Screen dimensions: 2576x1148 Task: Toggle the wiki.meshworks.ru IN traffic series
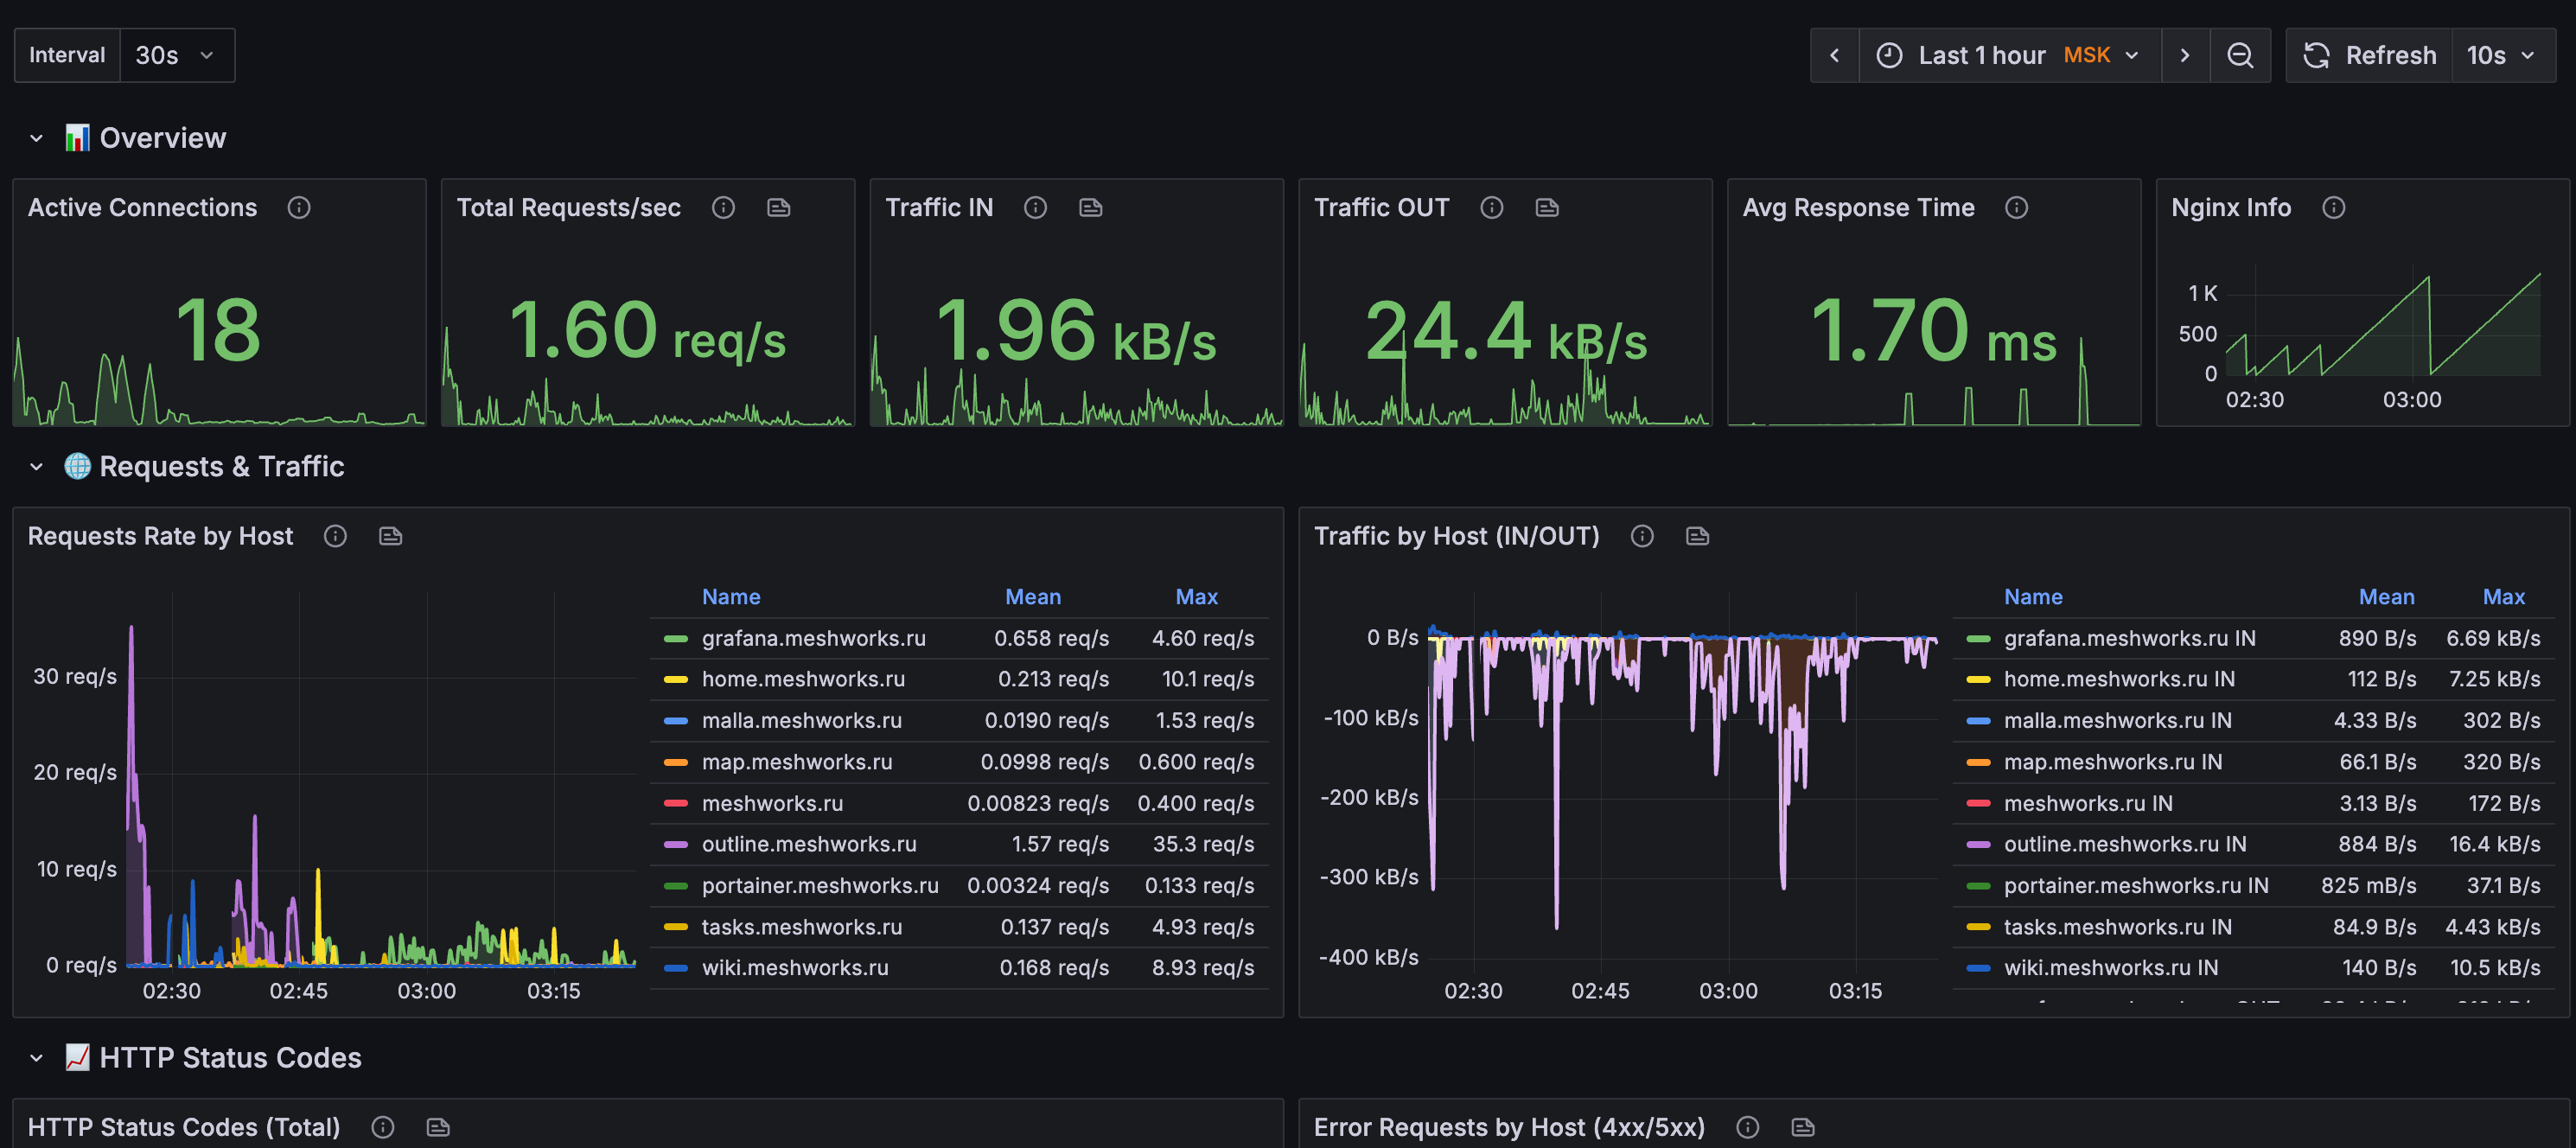[x=2110, y=967]
